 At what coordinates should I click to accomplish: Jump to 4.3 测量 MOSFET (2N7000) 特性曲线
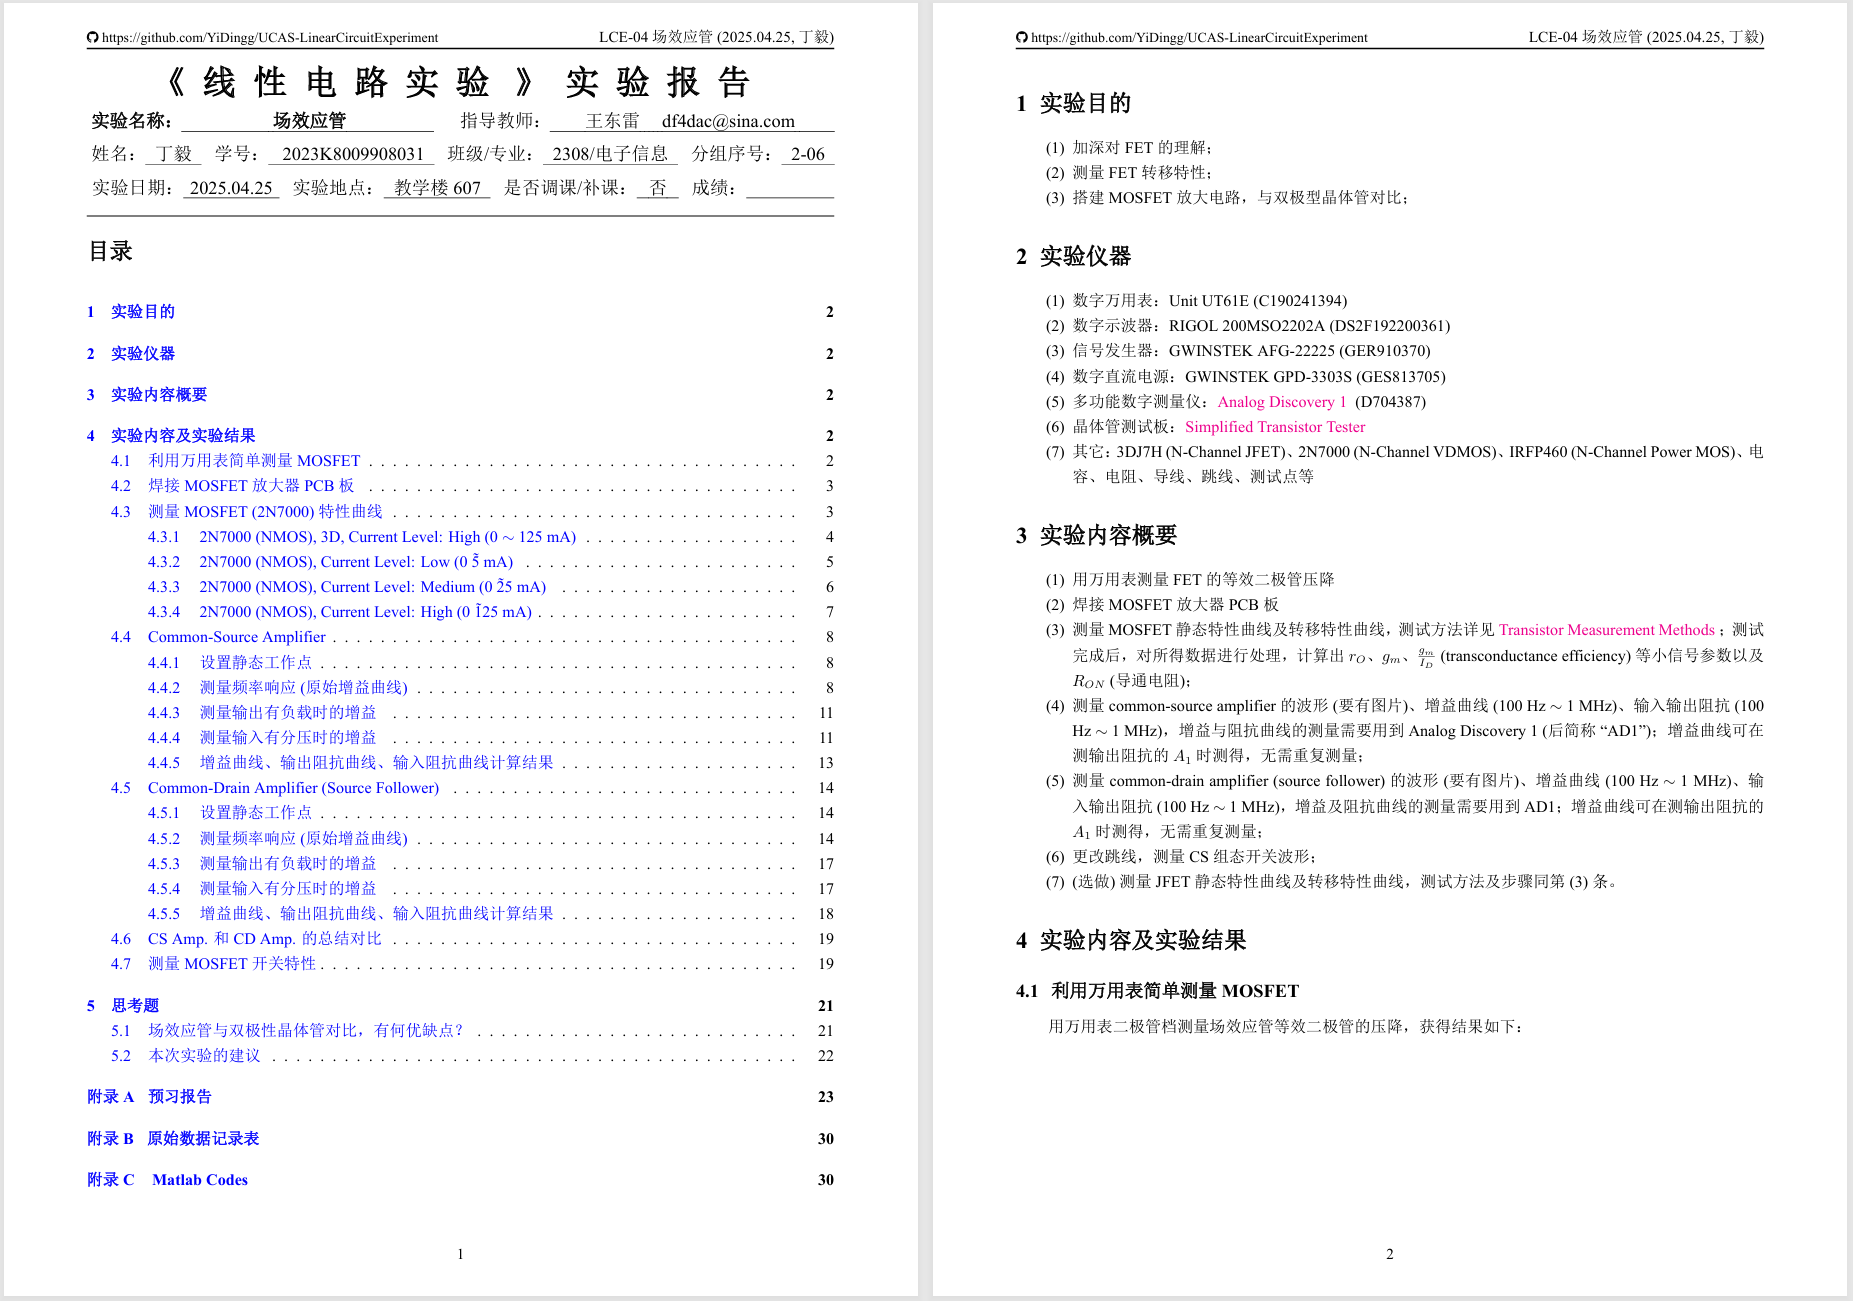point(247,512)
